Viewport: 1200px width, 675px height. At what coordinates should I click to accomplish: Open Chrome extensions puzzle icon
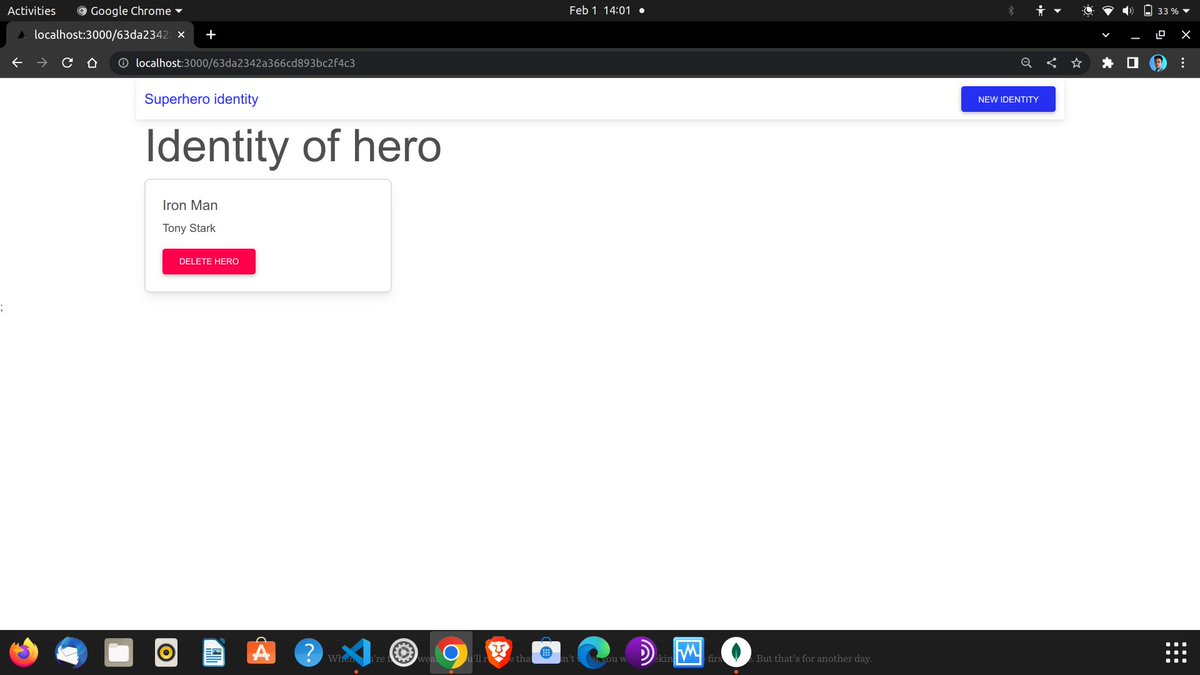click(1107, 63)
